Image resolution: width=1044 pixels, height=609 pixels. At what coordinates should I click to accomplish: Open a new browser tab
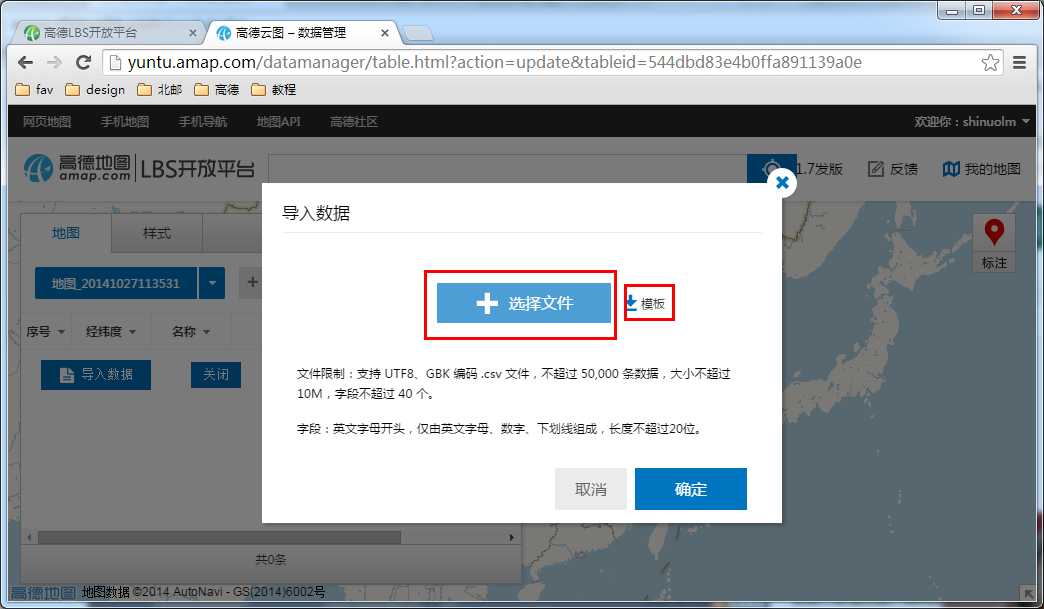coord(418,33)
